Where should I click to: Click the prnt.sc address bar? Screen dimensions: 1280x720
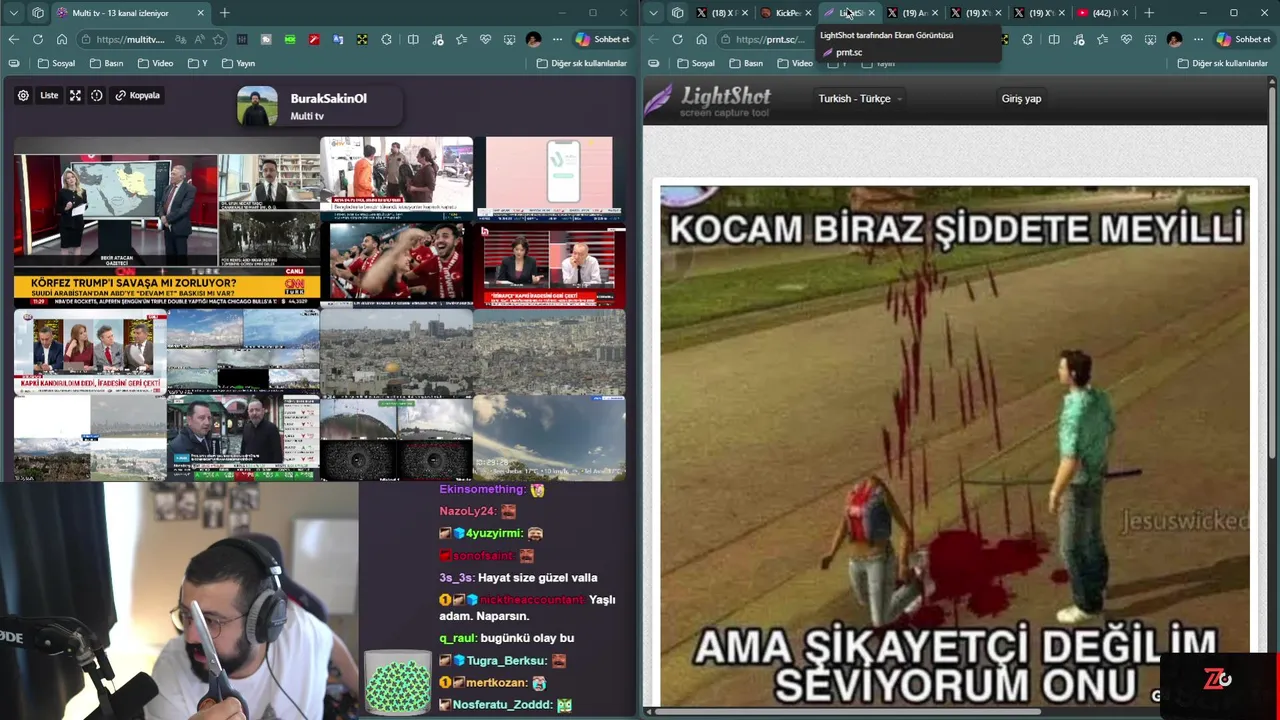coord(768,40)
